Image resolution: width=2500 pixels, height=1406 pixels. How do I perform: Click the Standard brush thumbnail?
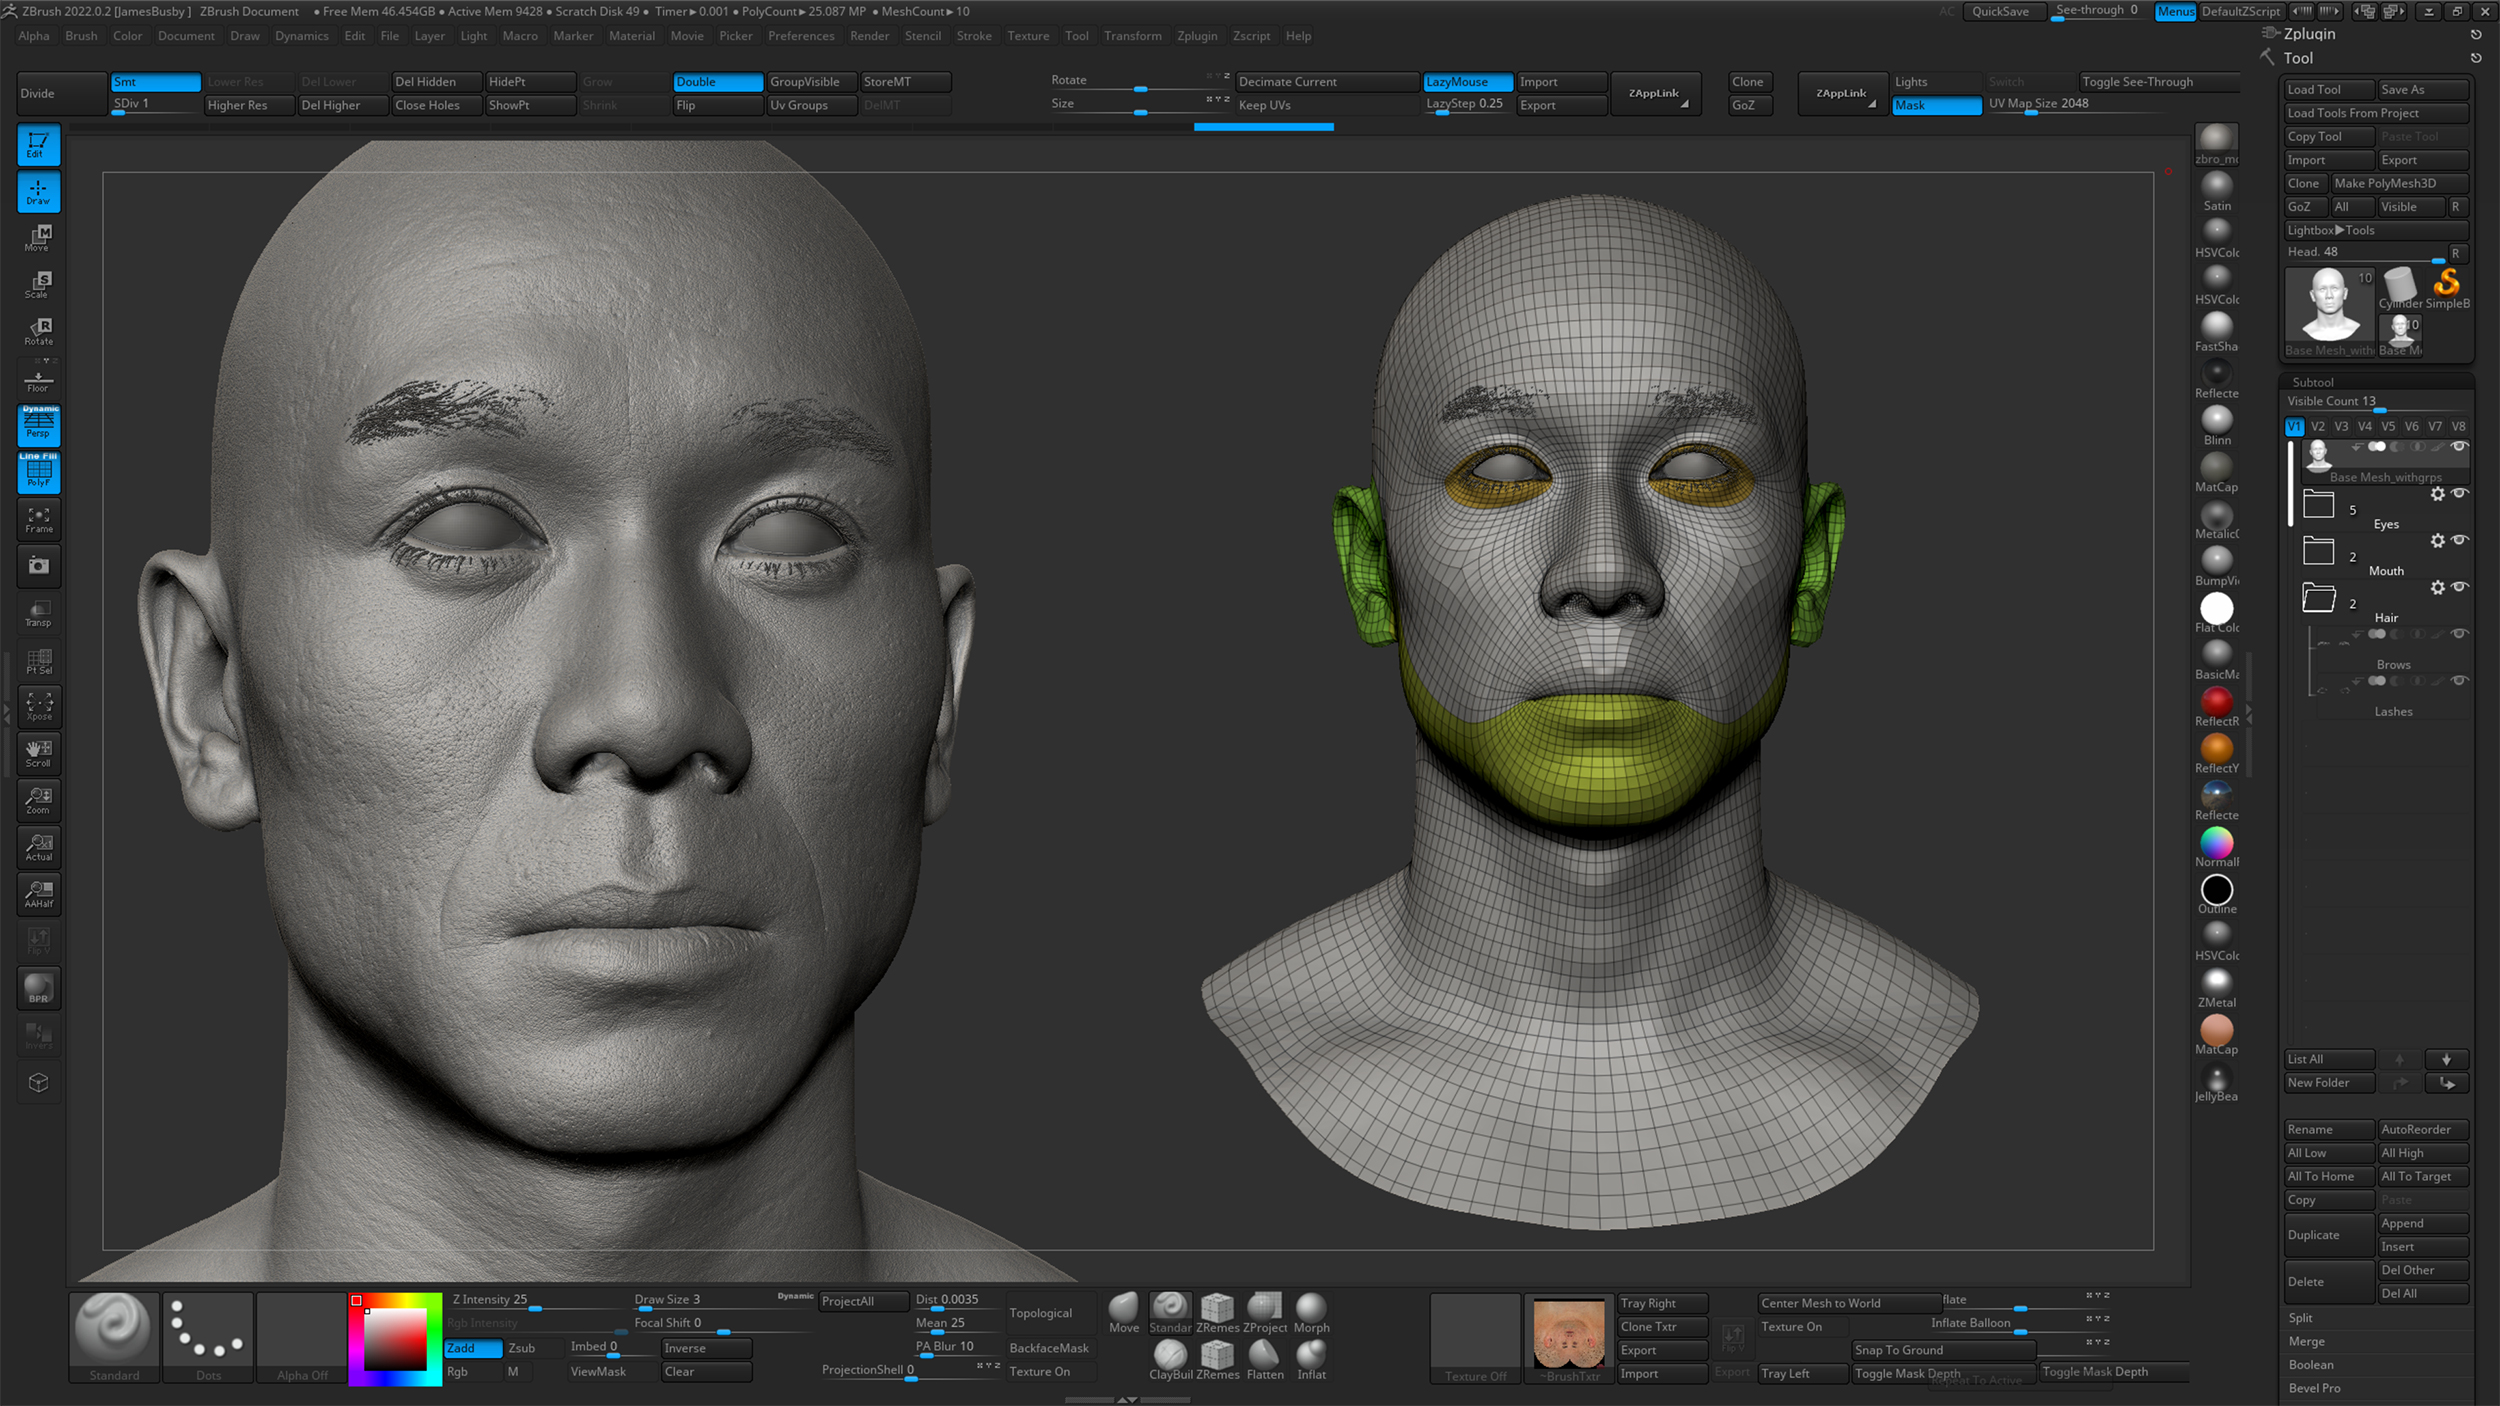click(x=114, y=1328)
